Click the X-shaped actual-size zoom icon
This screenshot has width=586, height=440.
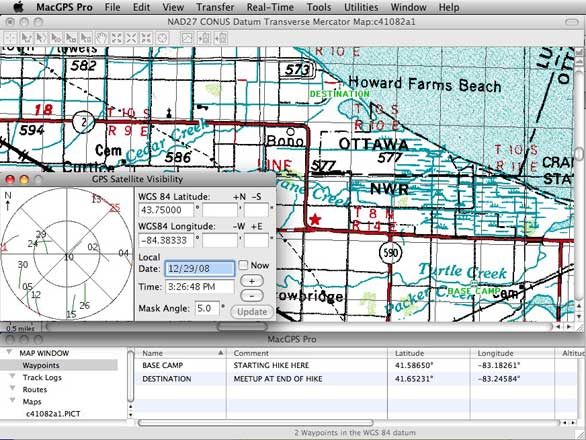(x=131, y=38)
